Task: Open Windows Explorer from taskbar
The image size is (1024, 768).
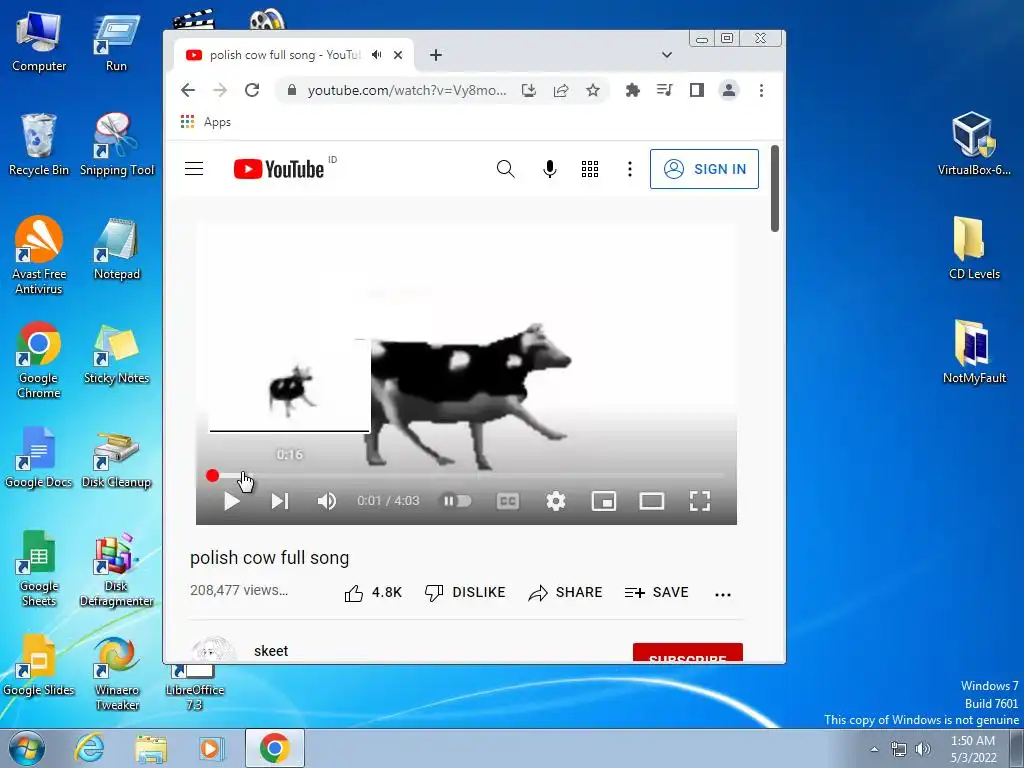Action: 151,748
